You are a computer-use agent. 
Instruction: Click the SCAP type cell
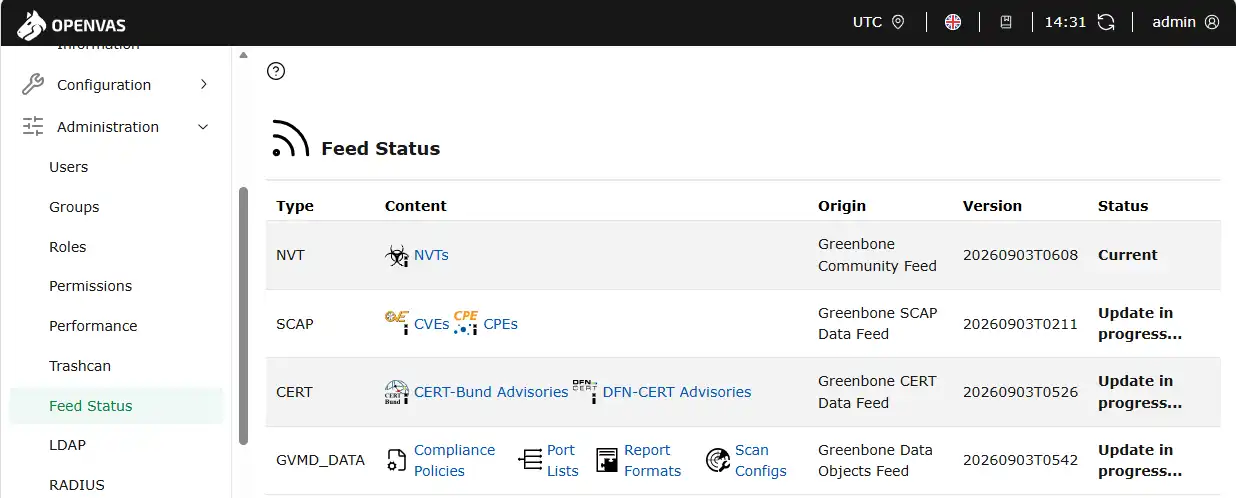click(x=295, y=324)
